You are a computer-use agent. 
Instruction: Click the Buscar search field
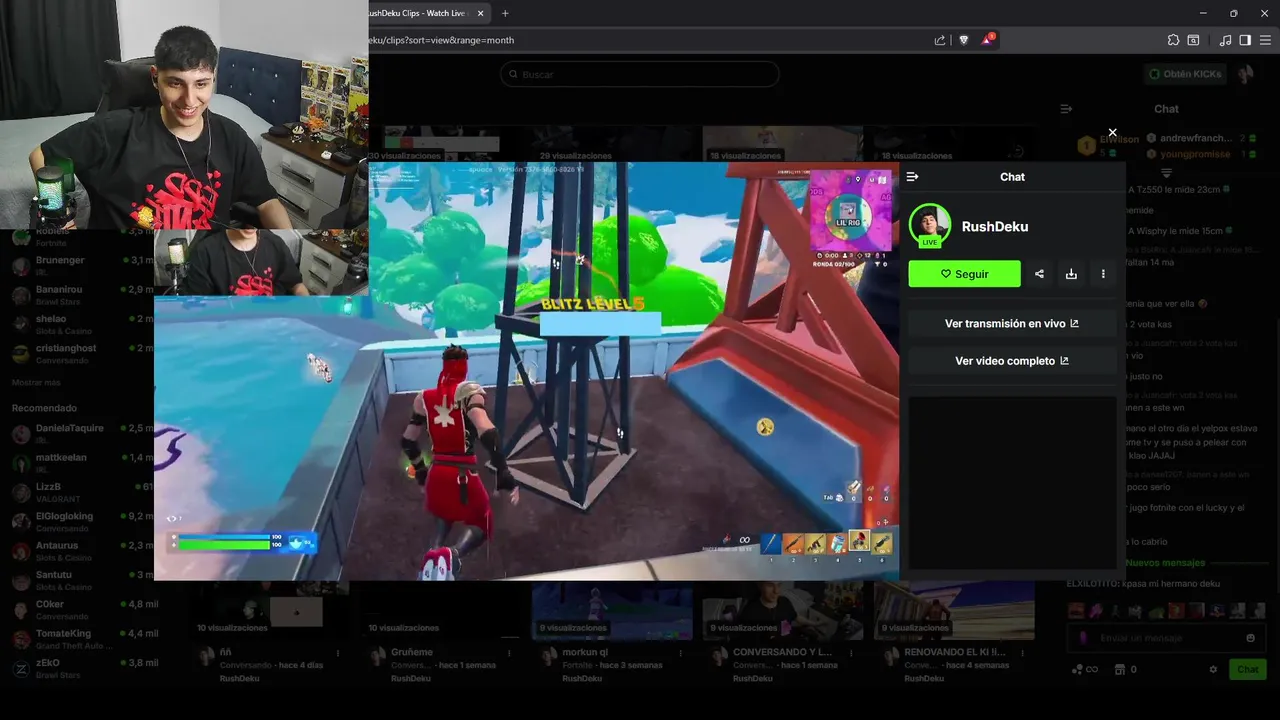point(640,74)
